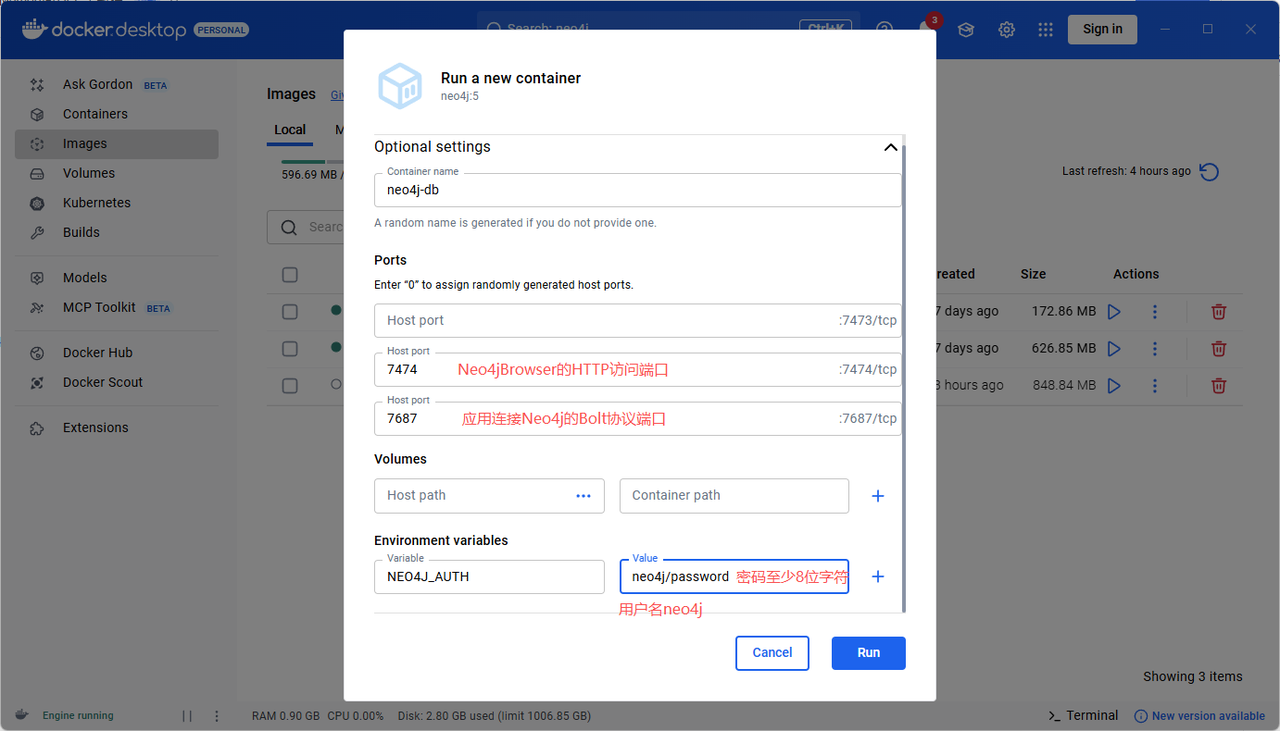The width and height of the screenshot is (1280, 731).
Task: Pause the Docker engine from footer
Action: pos(187,716)
